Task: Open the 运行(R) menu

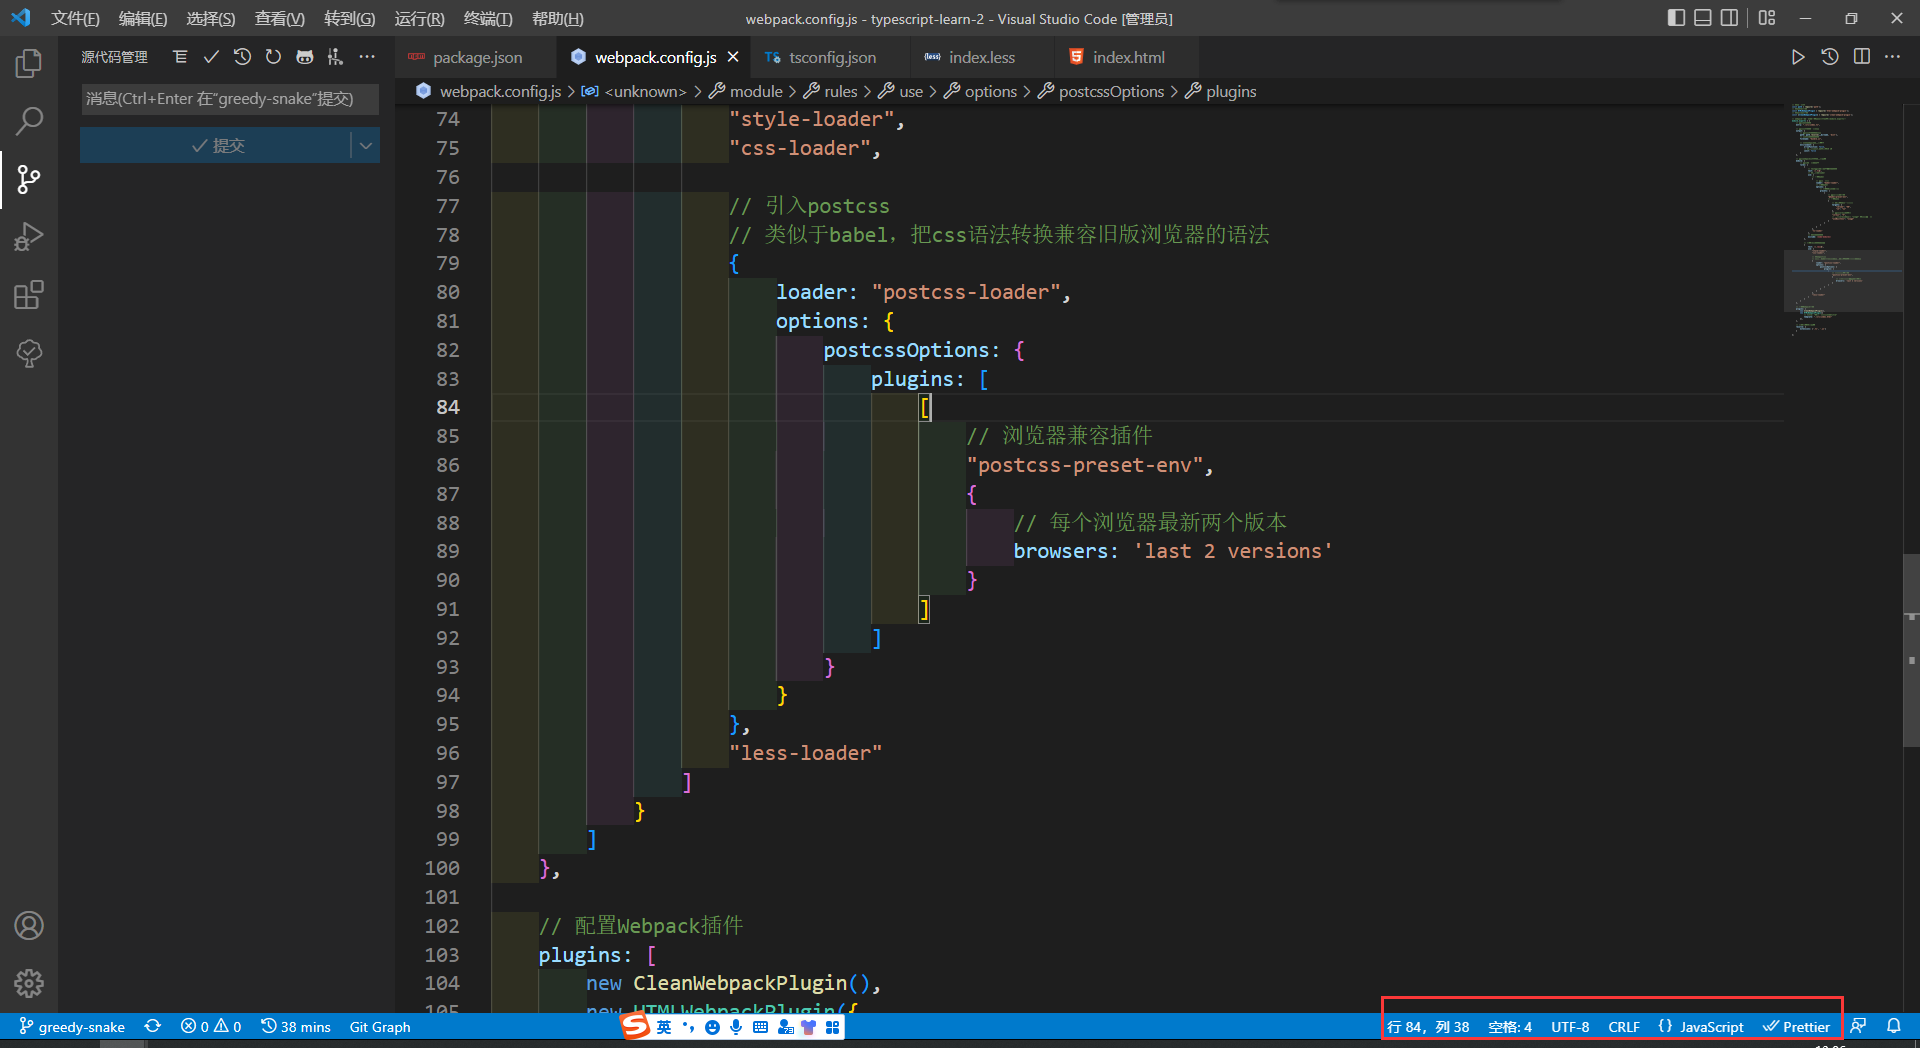Action: point(419,18)
